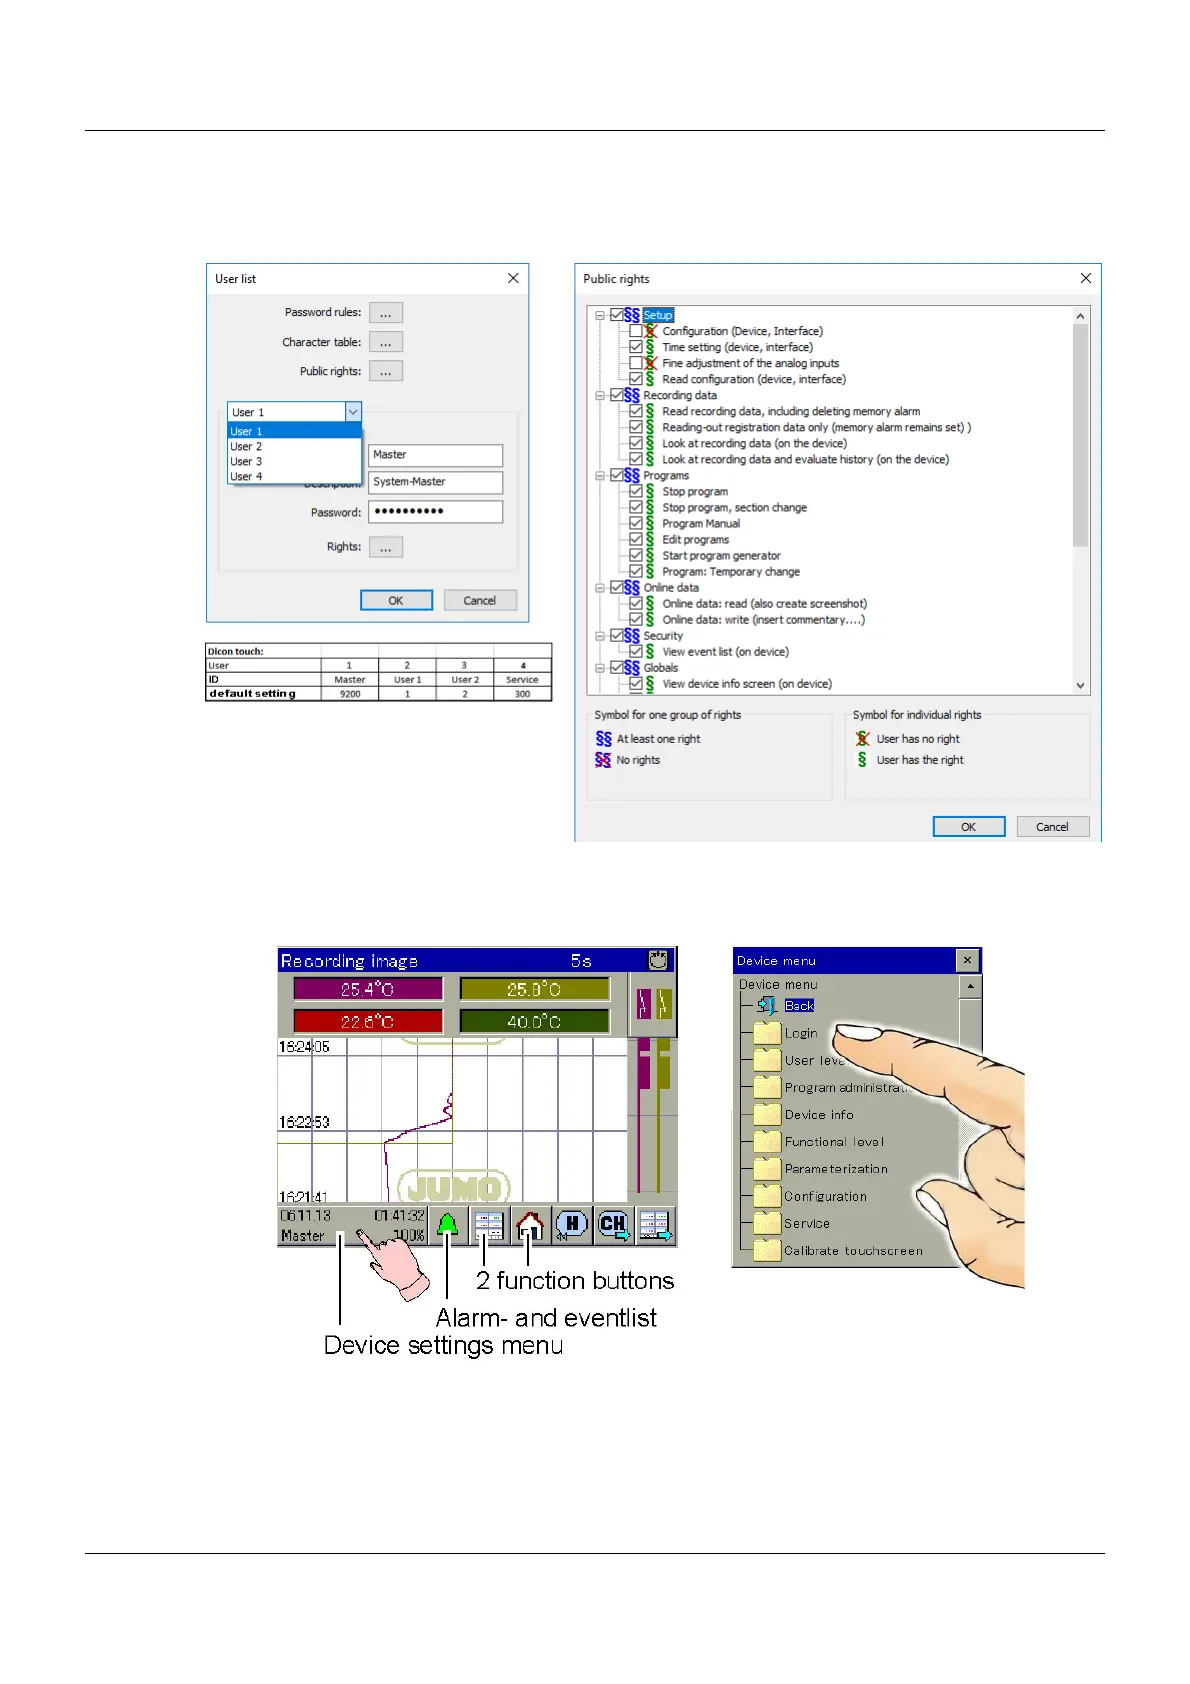Click Public rights scrollbar up arrow
This screenshot has width=1190, height=1684.
pyautogui.click(x=1080, y=316)
